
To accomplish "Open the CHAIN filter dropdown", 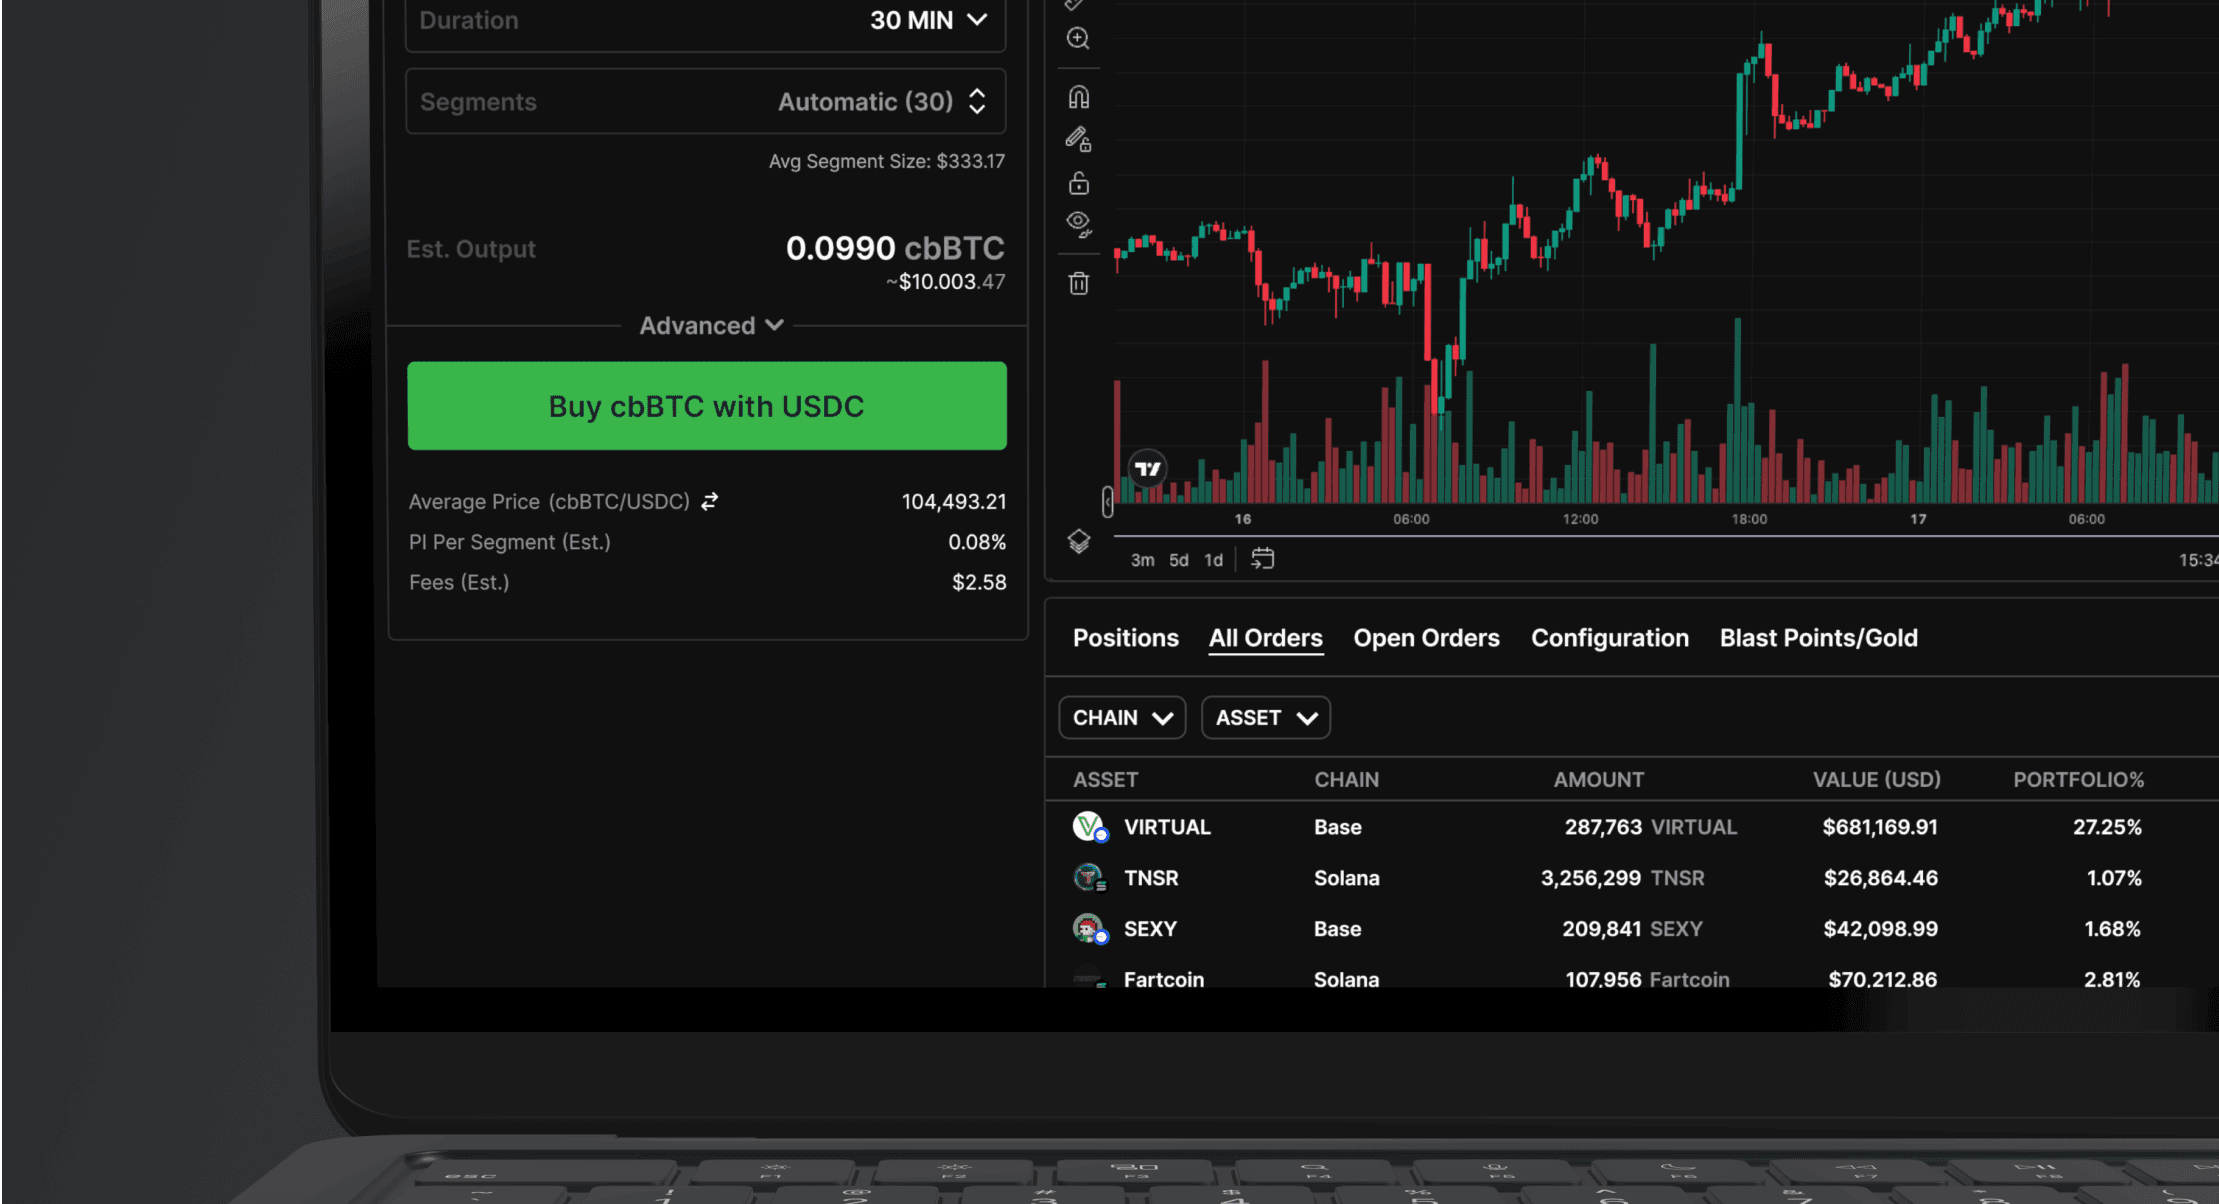I will click(x=1122, y=718).
